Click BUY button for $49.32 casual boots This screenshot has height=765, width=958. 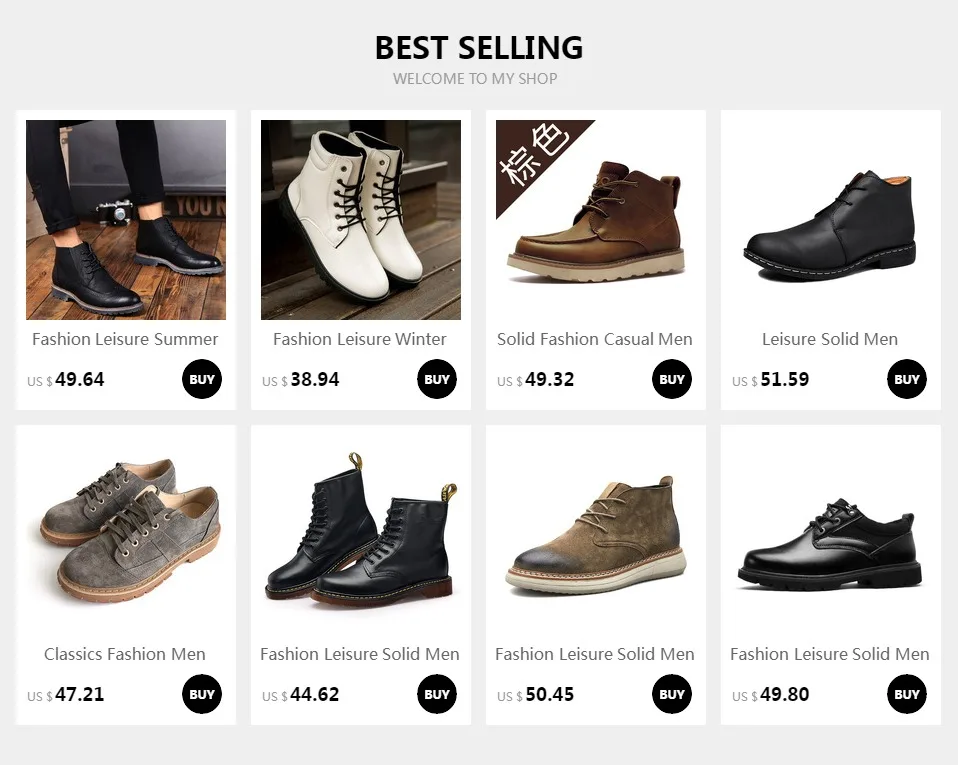coord(671,379)
